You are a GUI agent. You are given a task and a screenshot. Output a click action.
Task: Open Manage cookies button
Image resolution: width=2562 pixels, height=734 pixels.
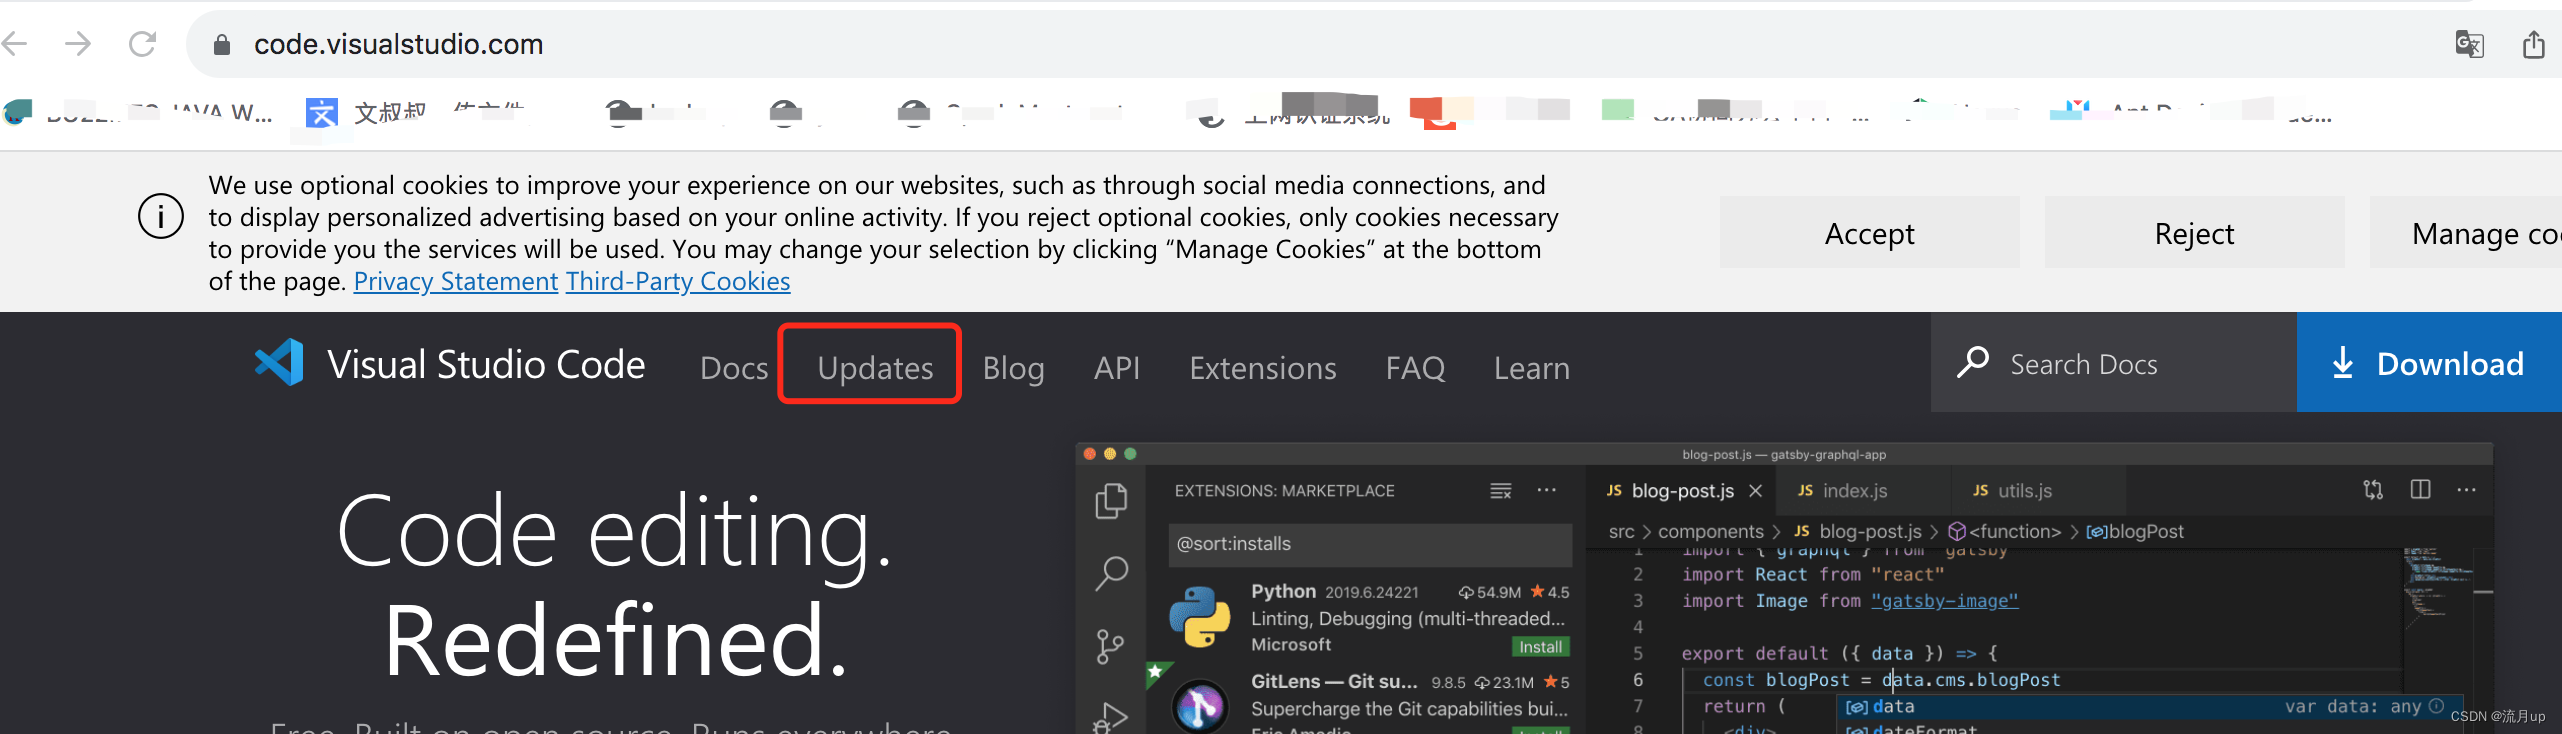click(2466, 233)
